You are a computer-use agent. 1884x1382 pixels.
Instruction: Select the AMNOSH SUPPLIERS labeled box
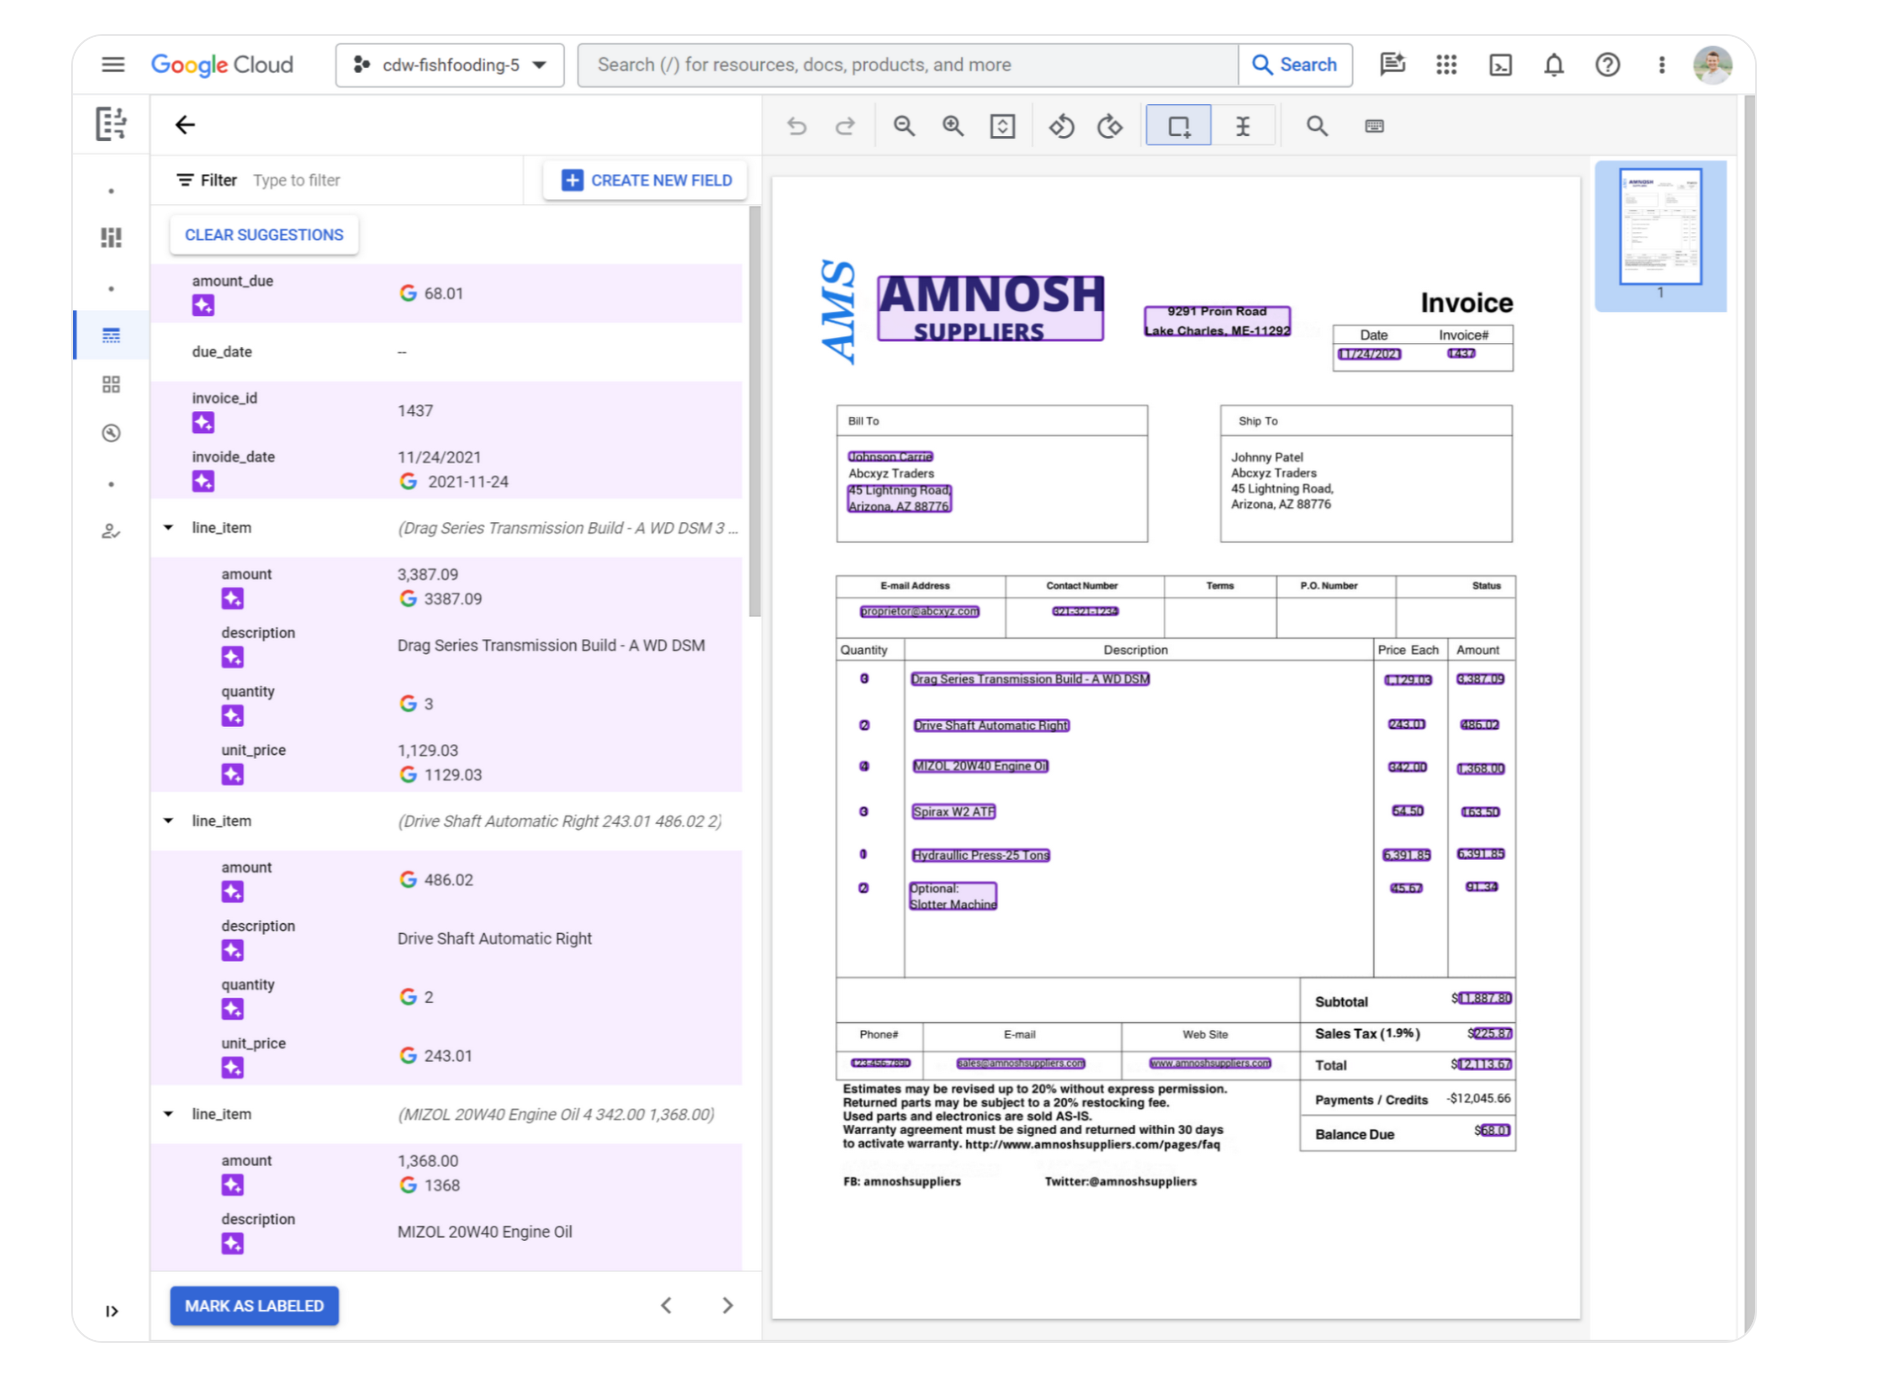991,309
